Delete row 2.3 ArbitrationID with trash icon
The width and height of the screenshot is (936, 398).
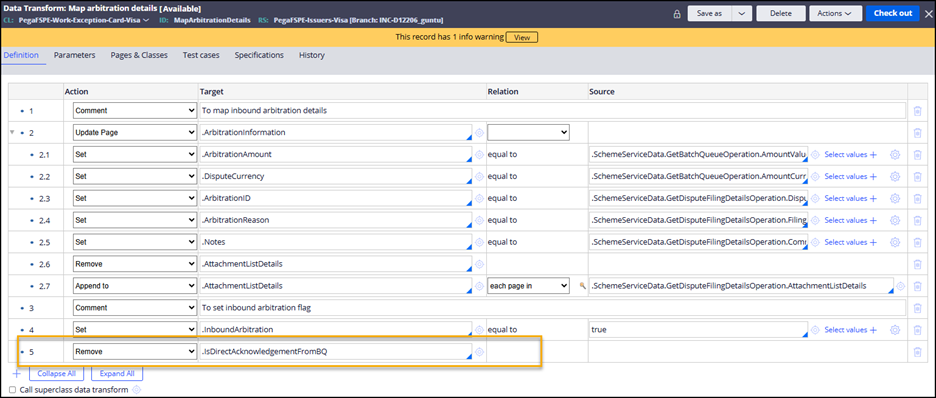pyautogui.click(x=917, y=198)
